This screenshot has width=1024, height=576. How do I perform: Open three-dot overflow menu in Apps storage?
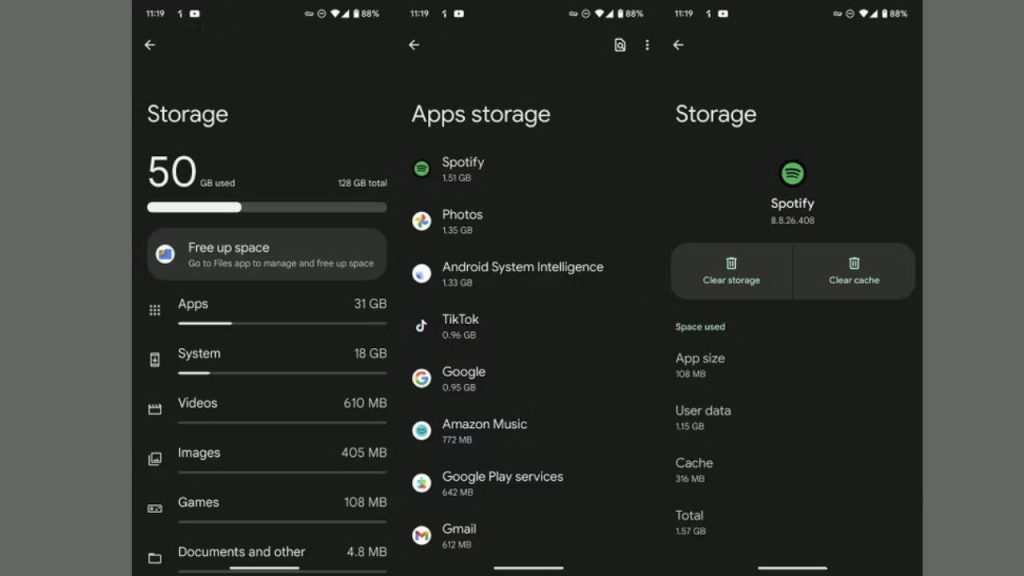[647, 45]
